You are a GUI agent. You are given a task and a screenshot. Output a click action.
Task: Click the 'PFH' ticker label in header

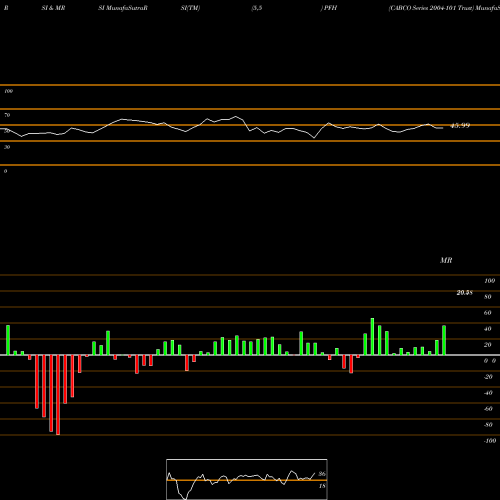click(330, 8)
